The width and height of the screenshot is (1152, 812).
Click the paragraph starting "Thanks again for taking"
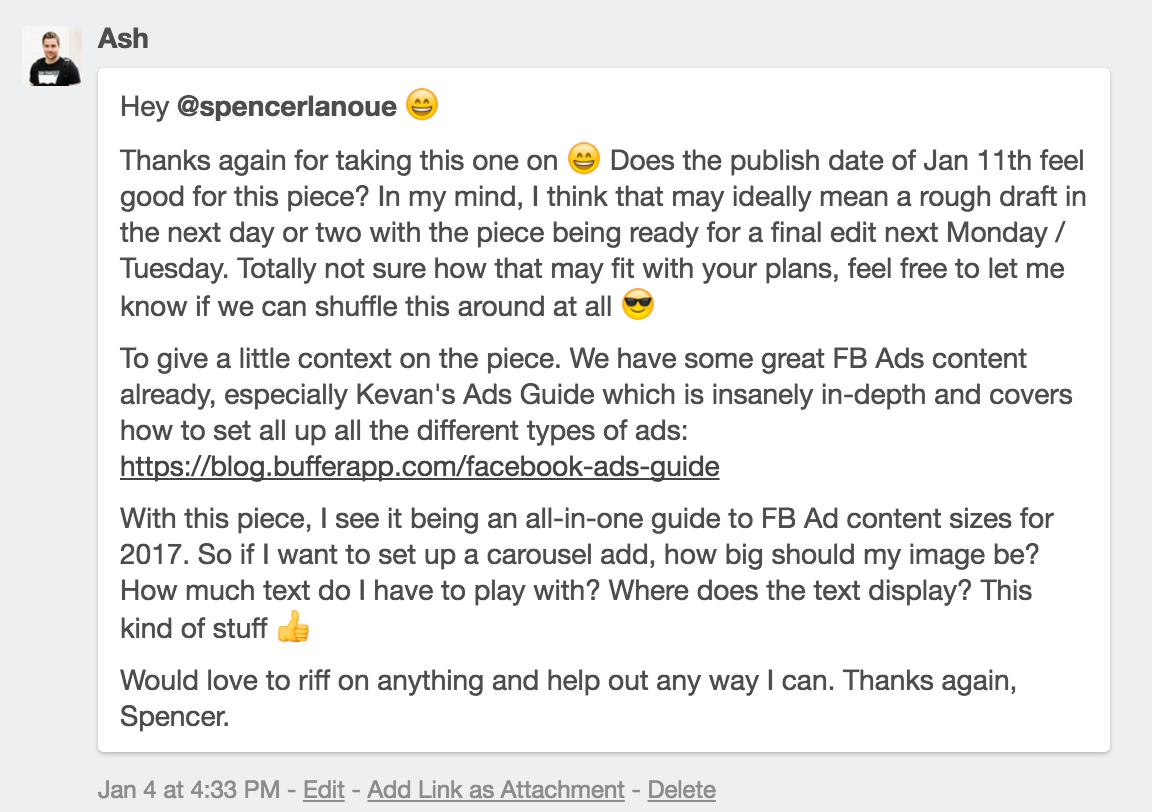(x=603, y=232)
